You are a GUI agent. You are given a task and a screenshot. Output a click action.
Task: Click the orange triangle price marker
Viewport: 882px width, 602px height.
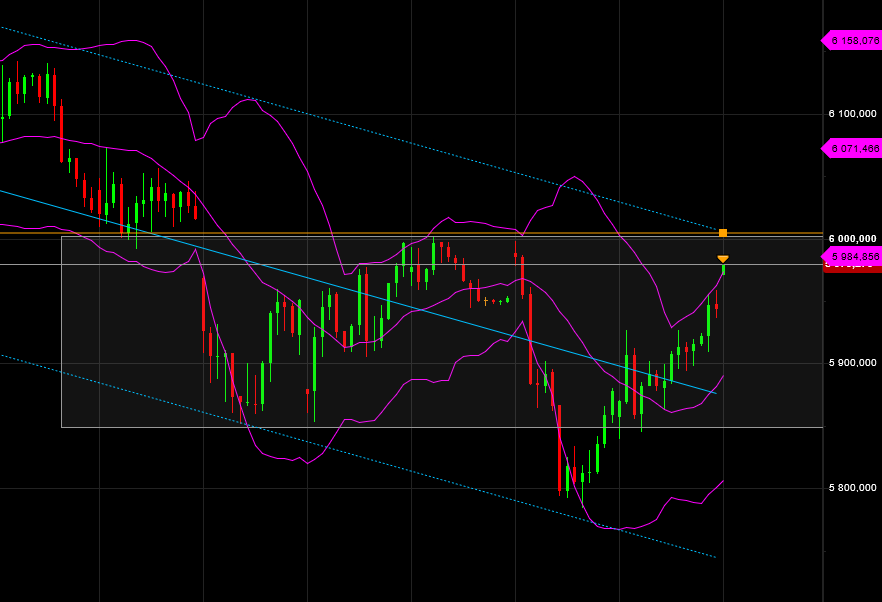pyautogui.click(x=723, y=259)
